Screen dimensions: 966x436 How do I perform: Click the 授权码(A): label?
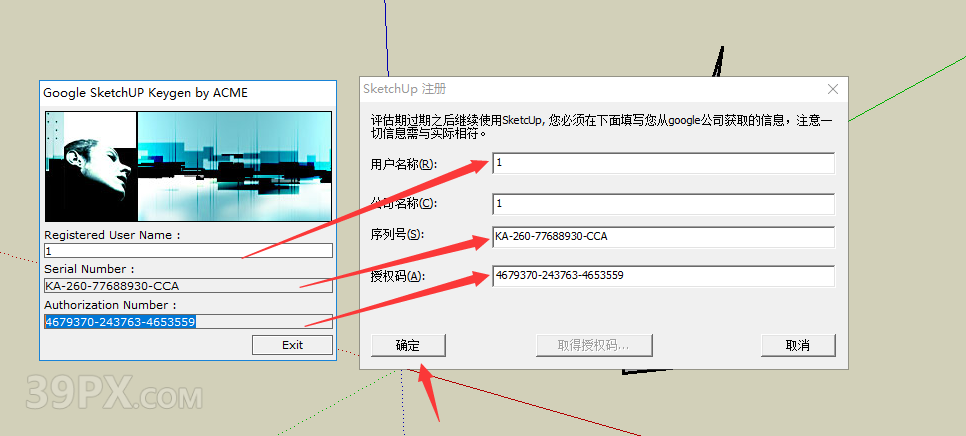click(398, 276)
